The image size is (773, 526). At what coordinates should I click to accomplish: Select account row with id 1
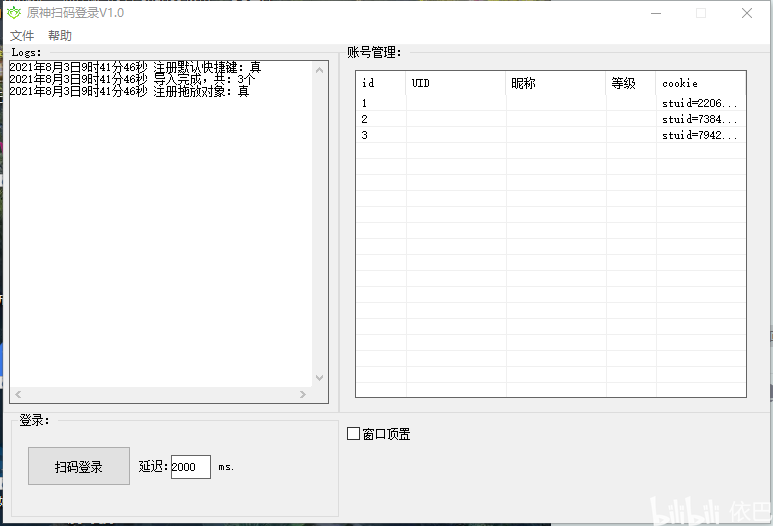pyautogui.click(x=551, y=103)
